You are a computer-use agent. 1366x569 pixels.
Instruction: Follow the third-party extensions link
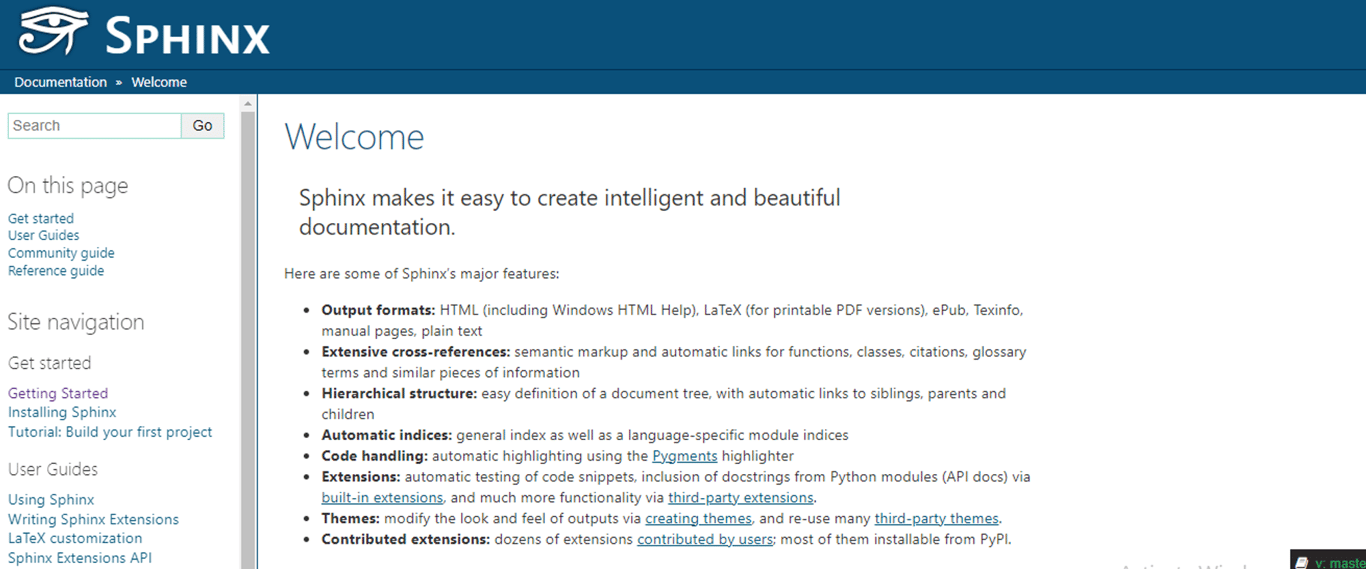pos(741,497)
